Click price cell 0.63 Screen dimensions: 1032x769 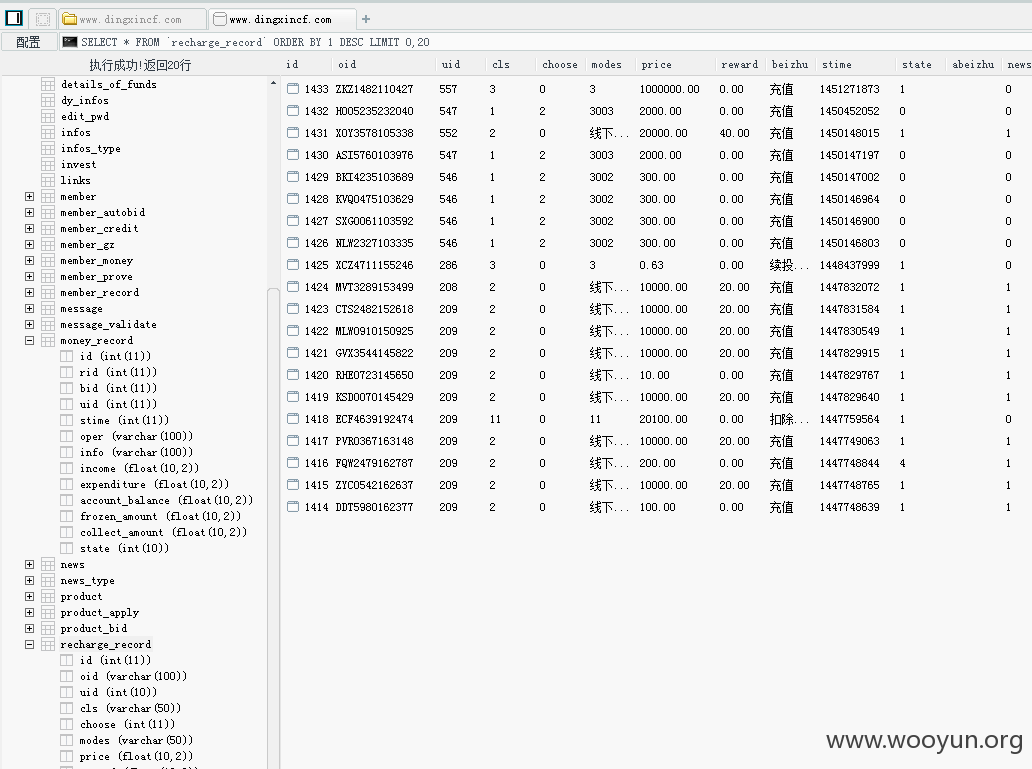[x=652, y=265]
